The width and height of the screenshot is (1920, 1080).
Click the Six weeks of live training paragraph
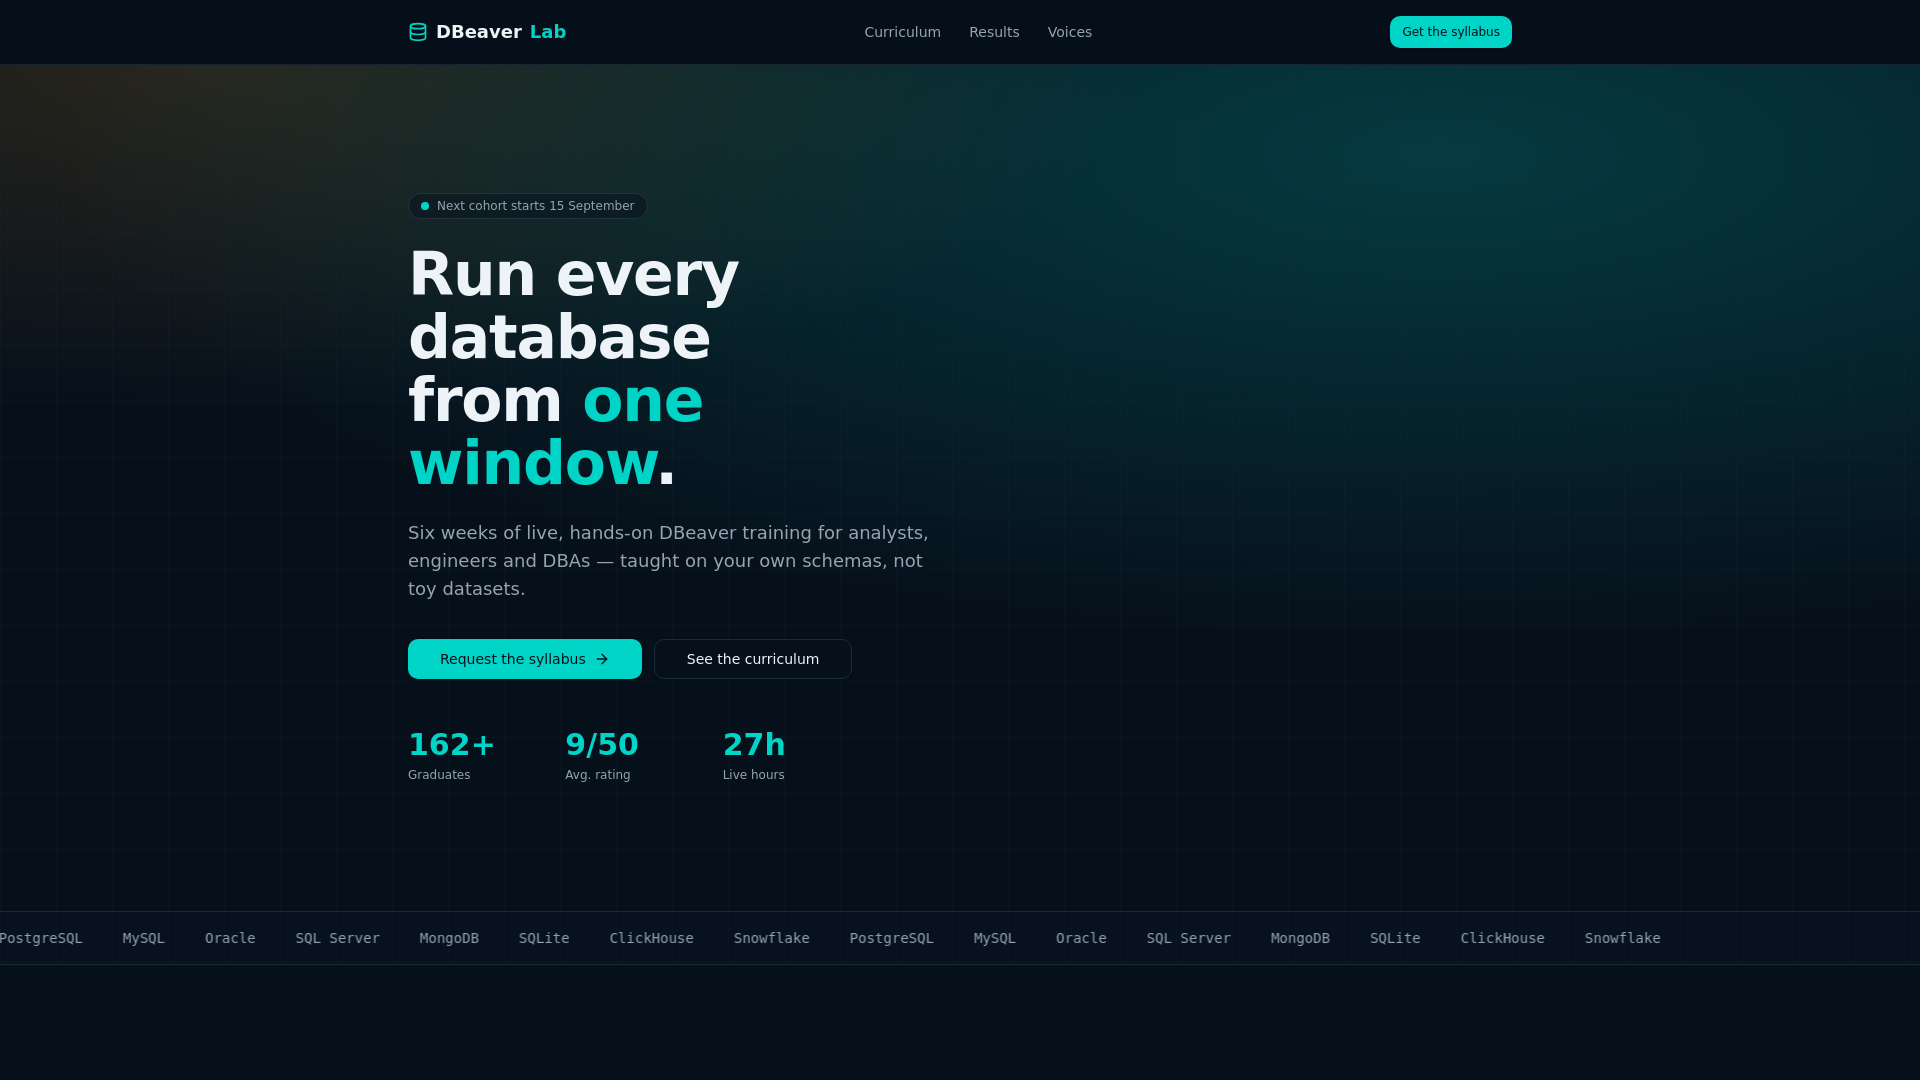668,561
